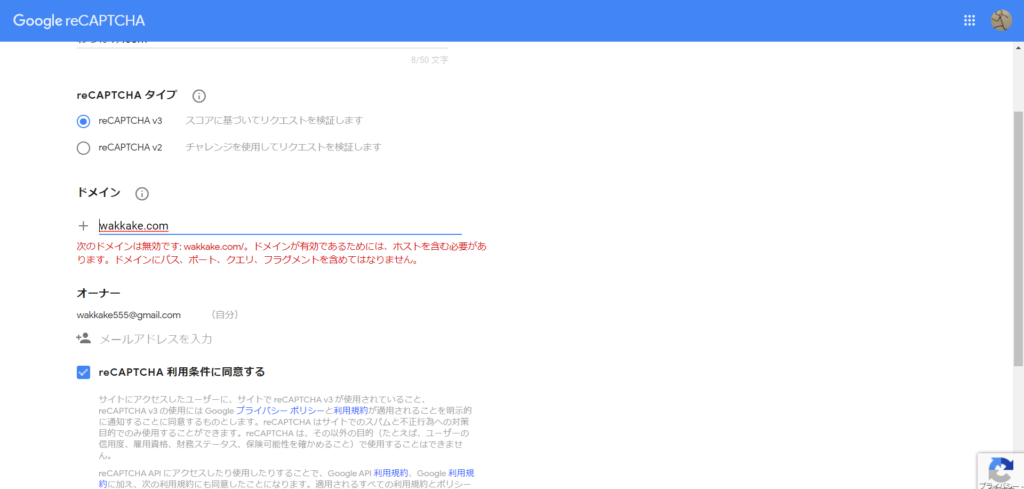Click the Google reCAPTCHA logo
This screenshot has height=489, width=1024.
click(x=79, y=20)
